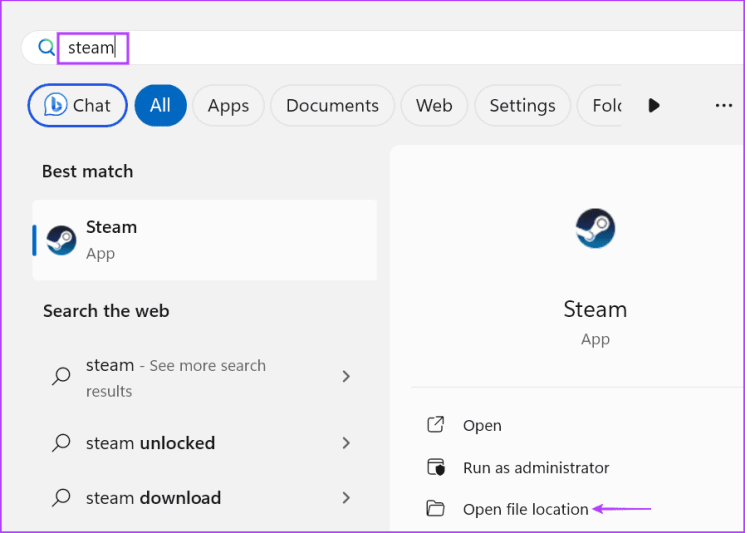Click the folder icon for Open file location
Viewport: 745px width, 533px height.
click(435, 509)
